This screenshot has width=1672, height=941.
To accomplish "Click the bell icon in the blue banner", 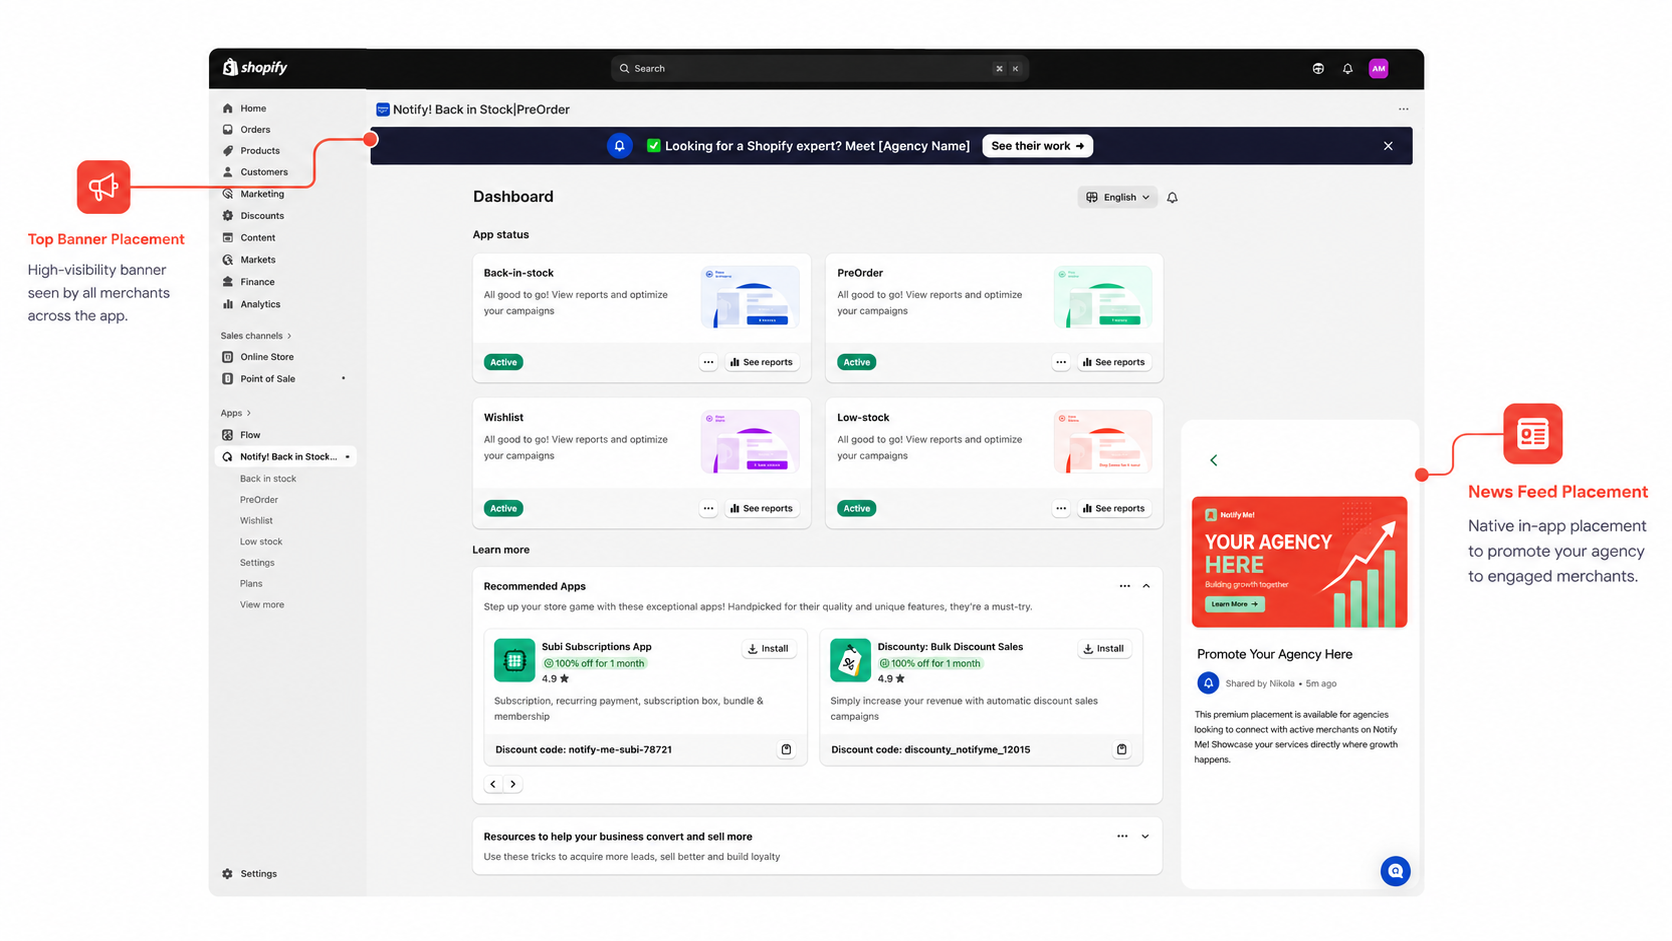I will [619, 146].
